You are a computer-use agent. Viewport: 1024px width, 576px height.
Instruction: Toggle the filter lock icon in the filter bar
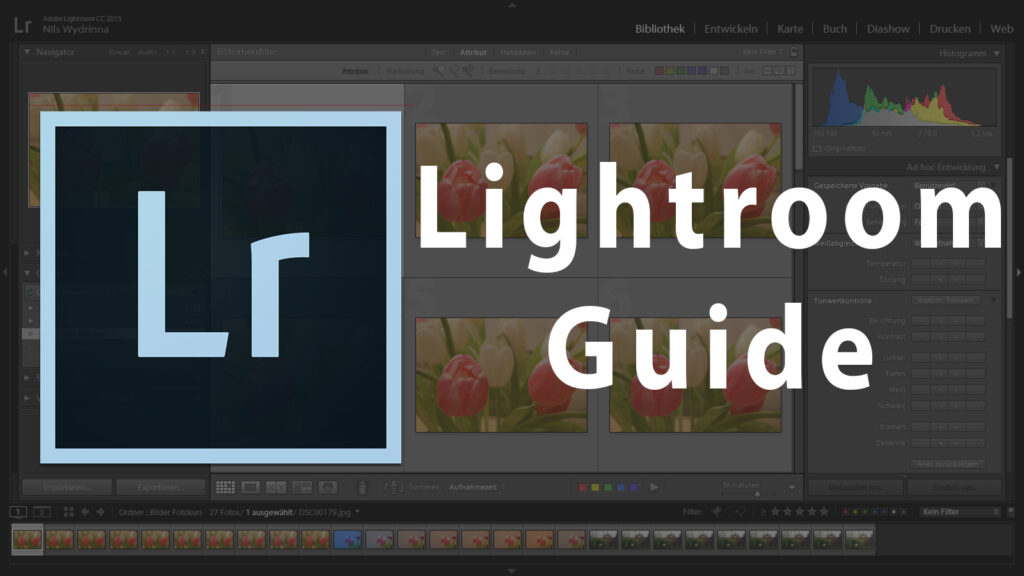(794, 52)
